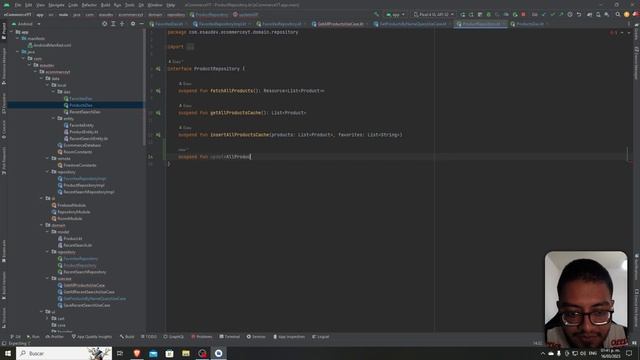The height and width of the screenshot is (360, 640).
Task: Select ProductDao file in project tree
Action: pyautogui.click(x=78, y=105)
